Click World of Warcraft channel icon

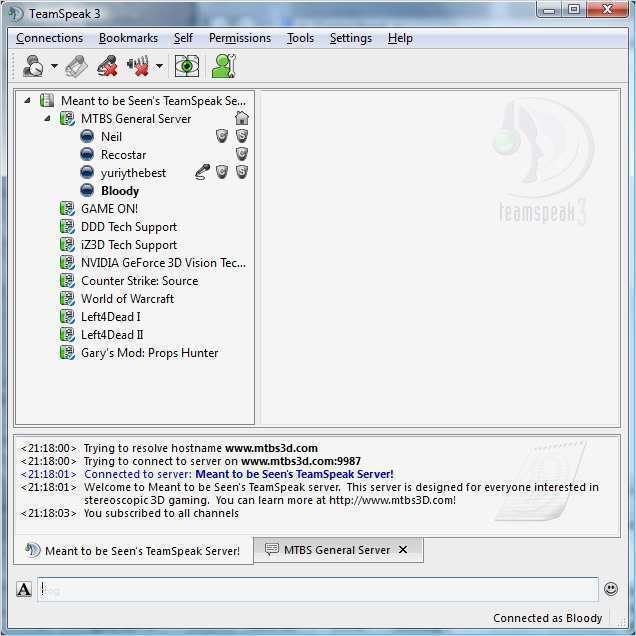tap(67, 299)
